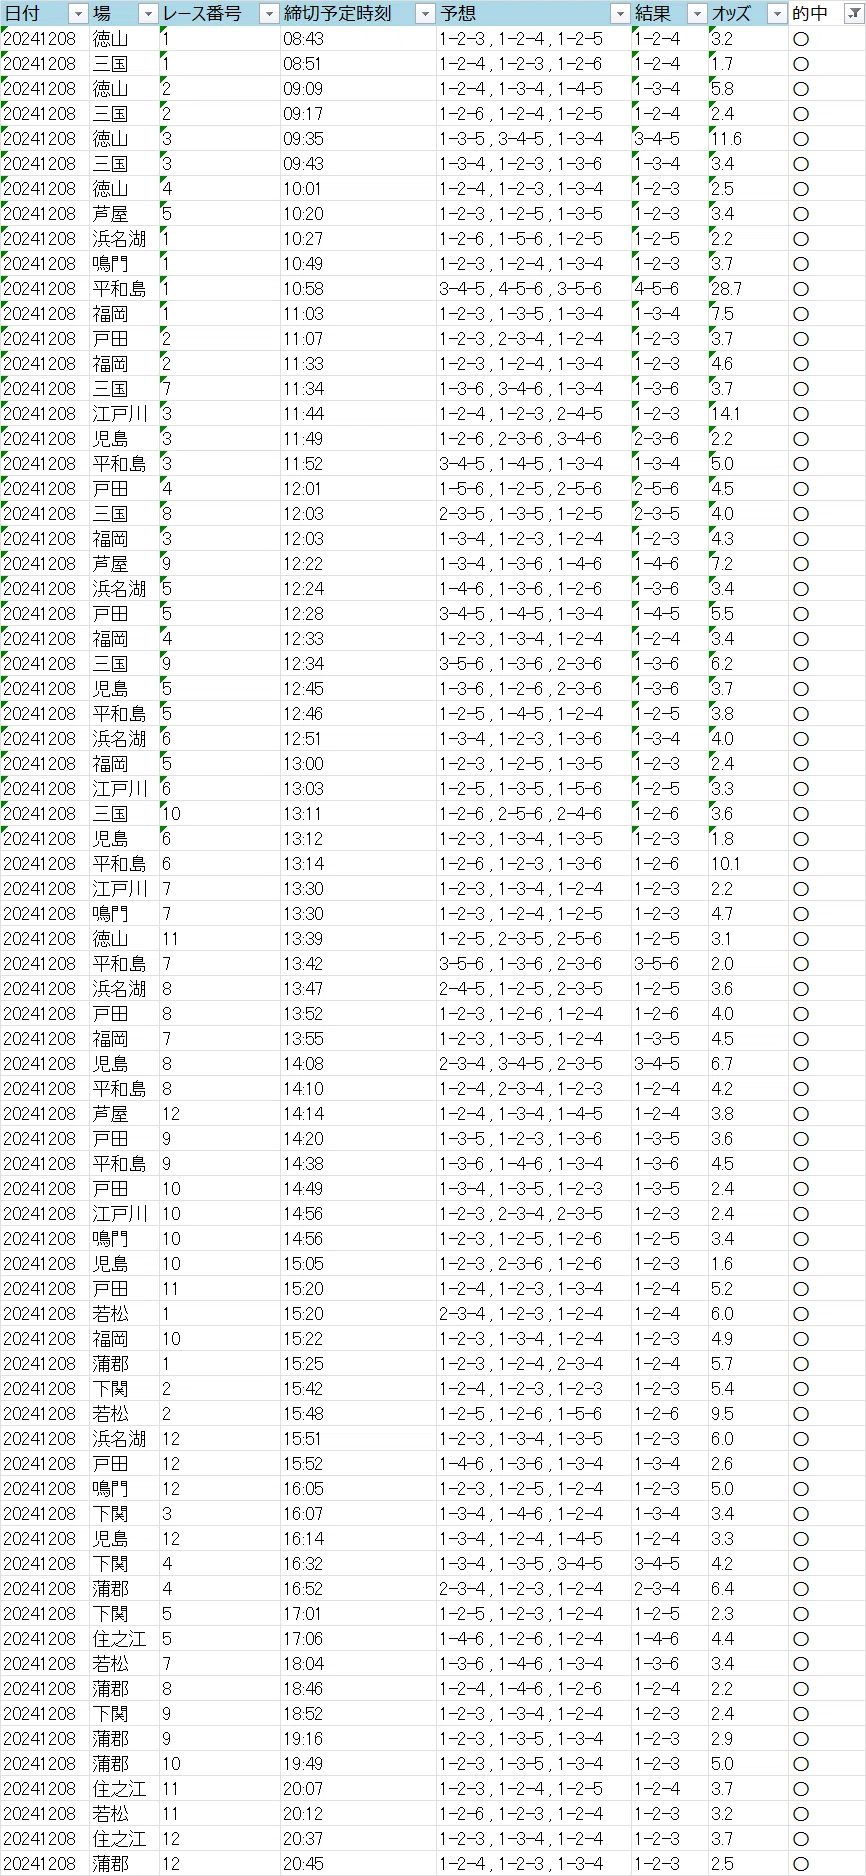This screenshot has height=1876, width=866.
Task: Select the odds value 9.5 cell
Action: pos(748,1414)
